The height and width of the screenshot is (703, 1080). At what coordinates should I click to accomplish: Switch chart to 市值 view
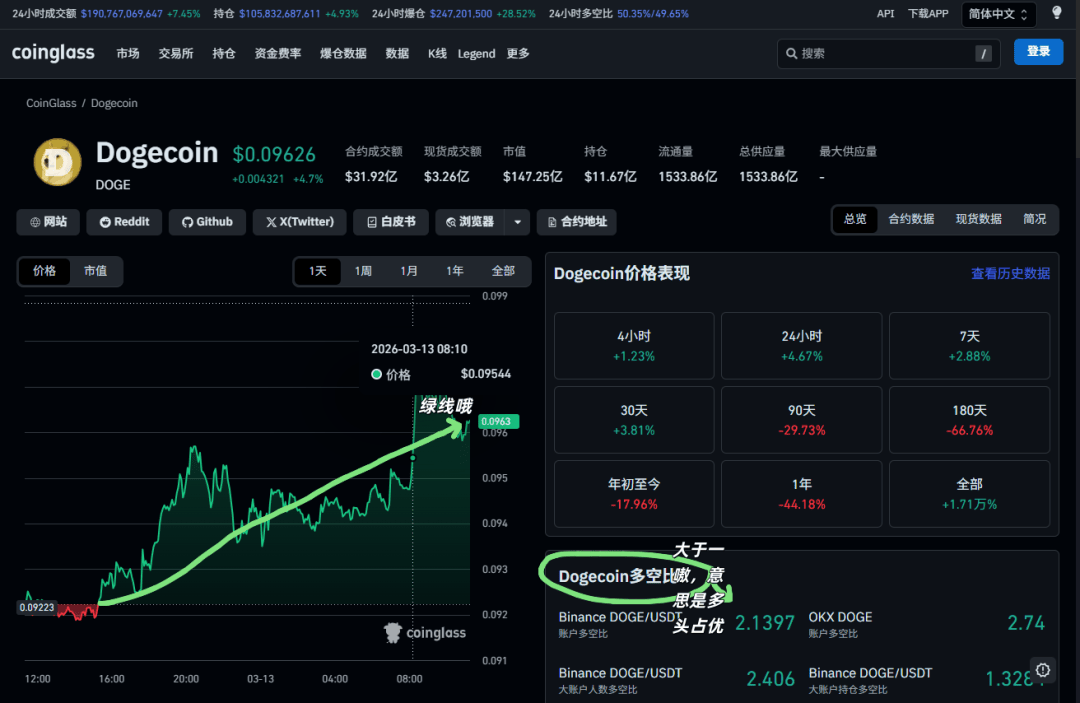(95, 271)
